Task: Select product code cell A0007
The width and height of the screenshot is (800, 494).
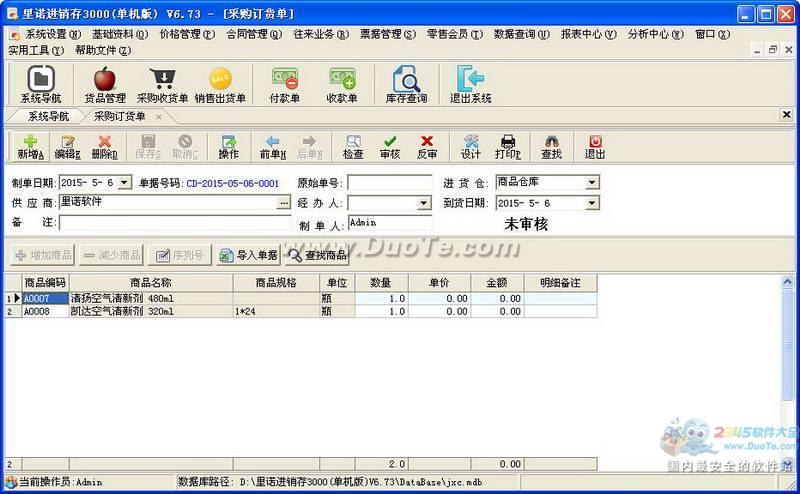Action: click(x=45, y=298)
